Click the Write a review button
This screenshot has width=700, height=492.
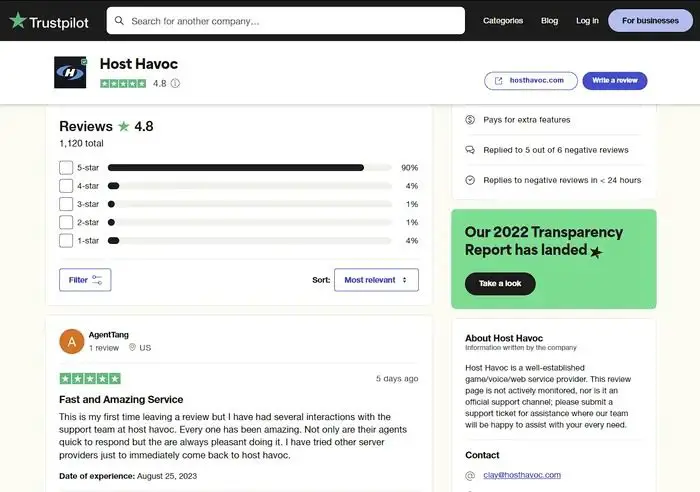coord(615,81)
